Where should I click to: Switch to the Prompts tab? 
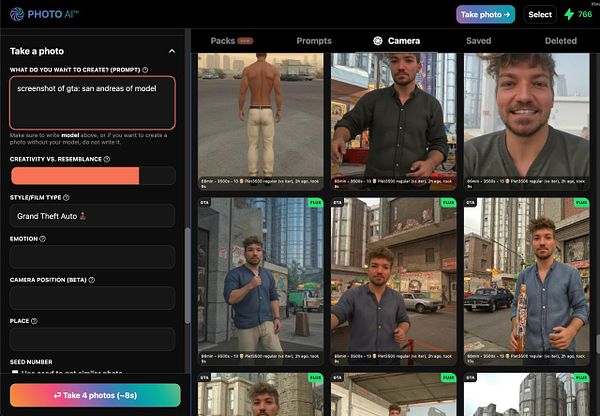[314, 41]
